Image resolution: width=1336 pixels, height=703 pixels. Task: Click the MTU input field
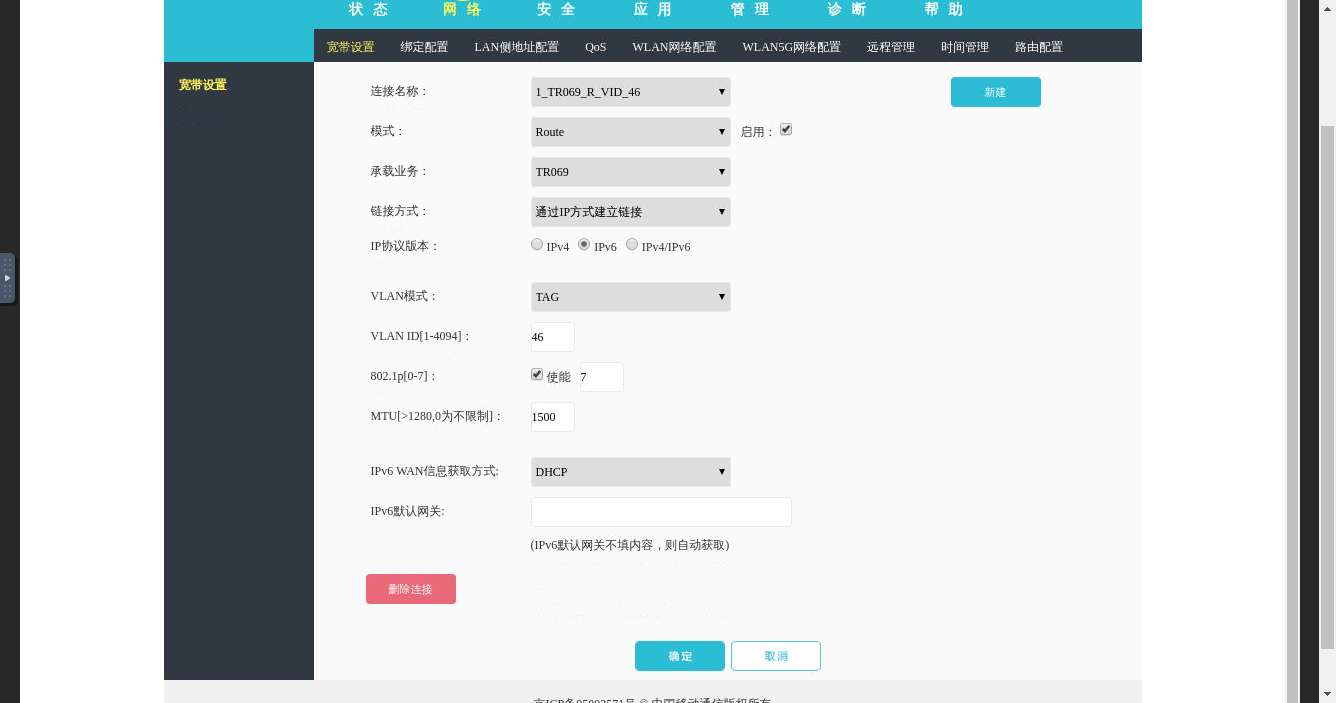point(553,417)
